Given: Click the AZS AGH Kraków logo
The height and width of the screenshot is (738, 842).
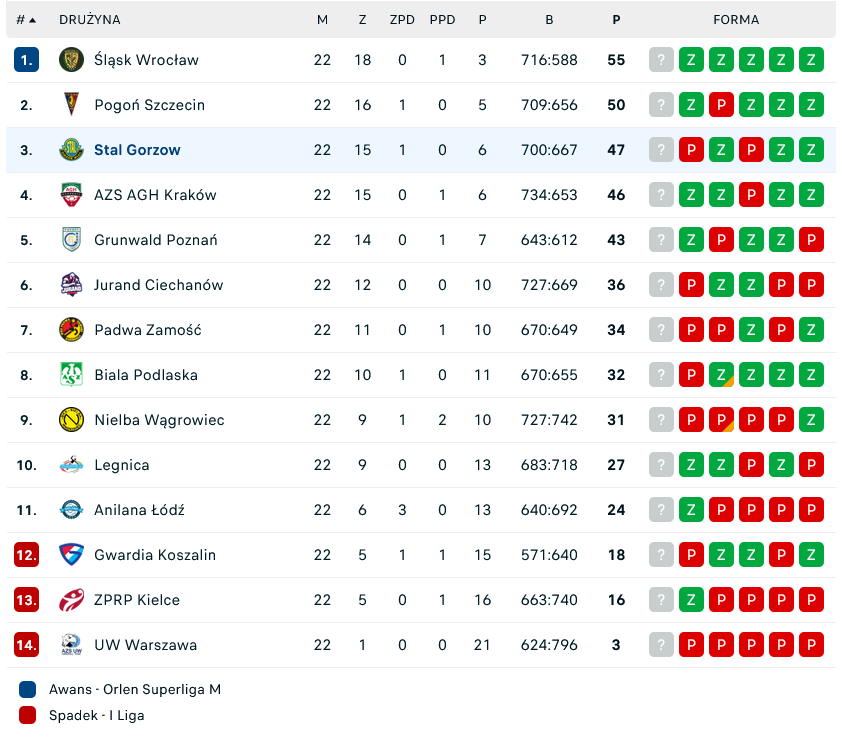Looking at the screenshot, I should pyautogui.click(x=71, y=195).
